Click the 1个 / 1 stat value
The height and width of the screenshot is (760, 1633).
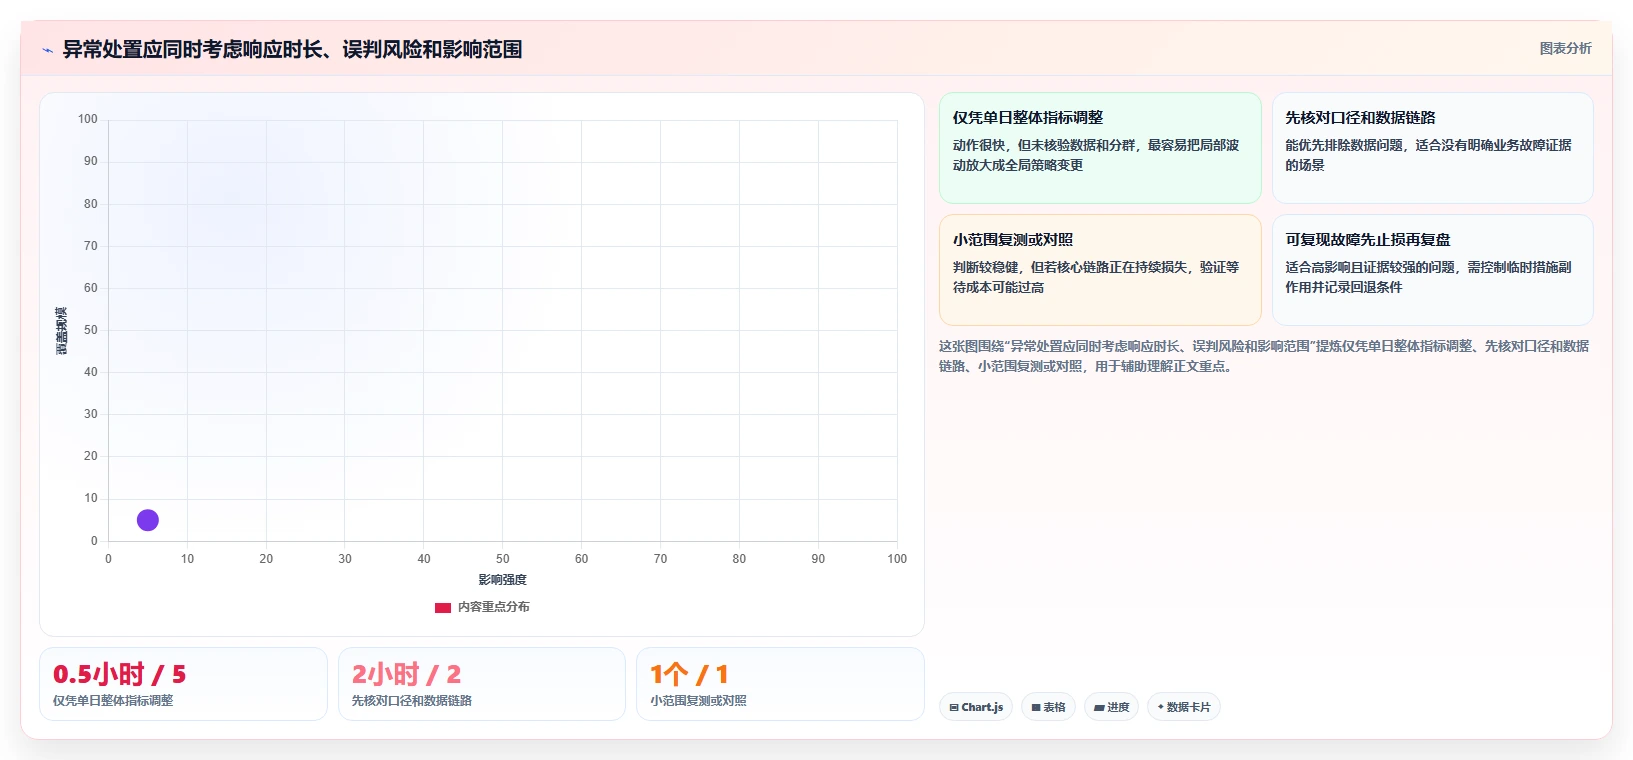tap(689, 674)
